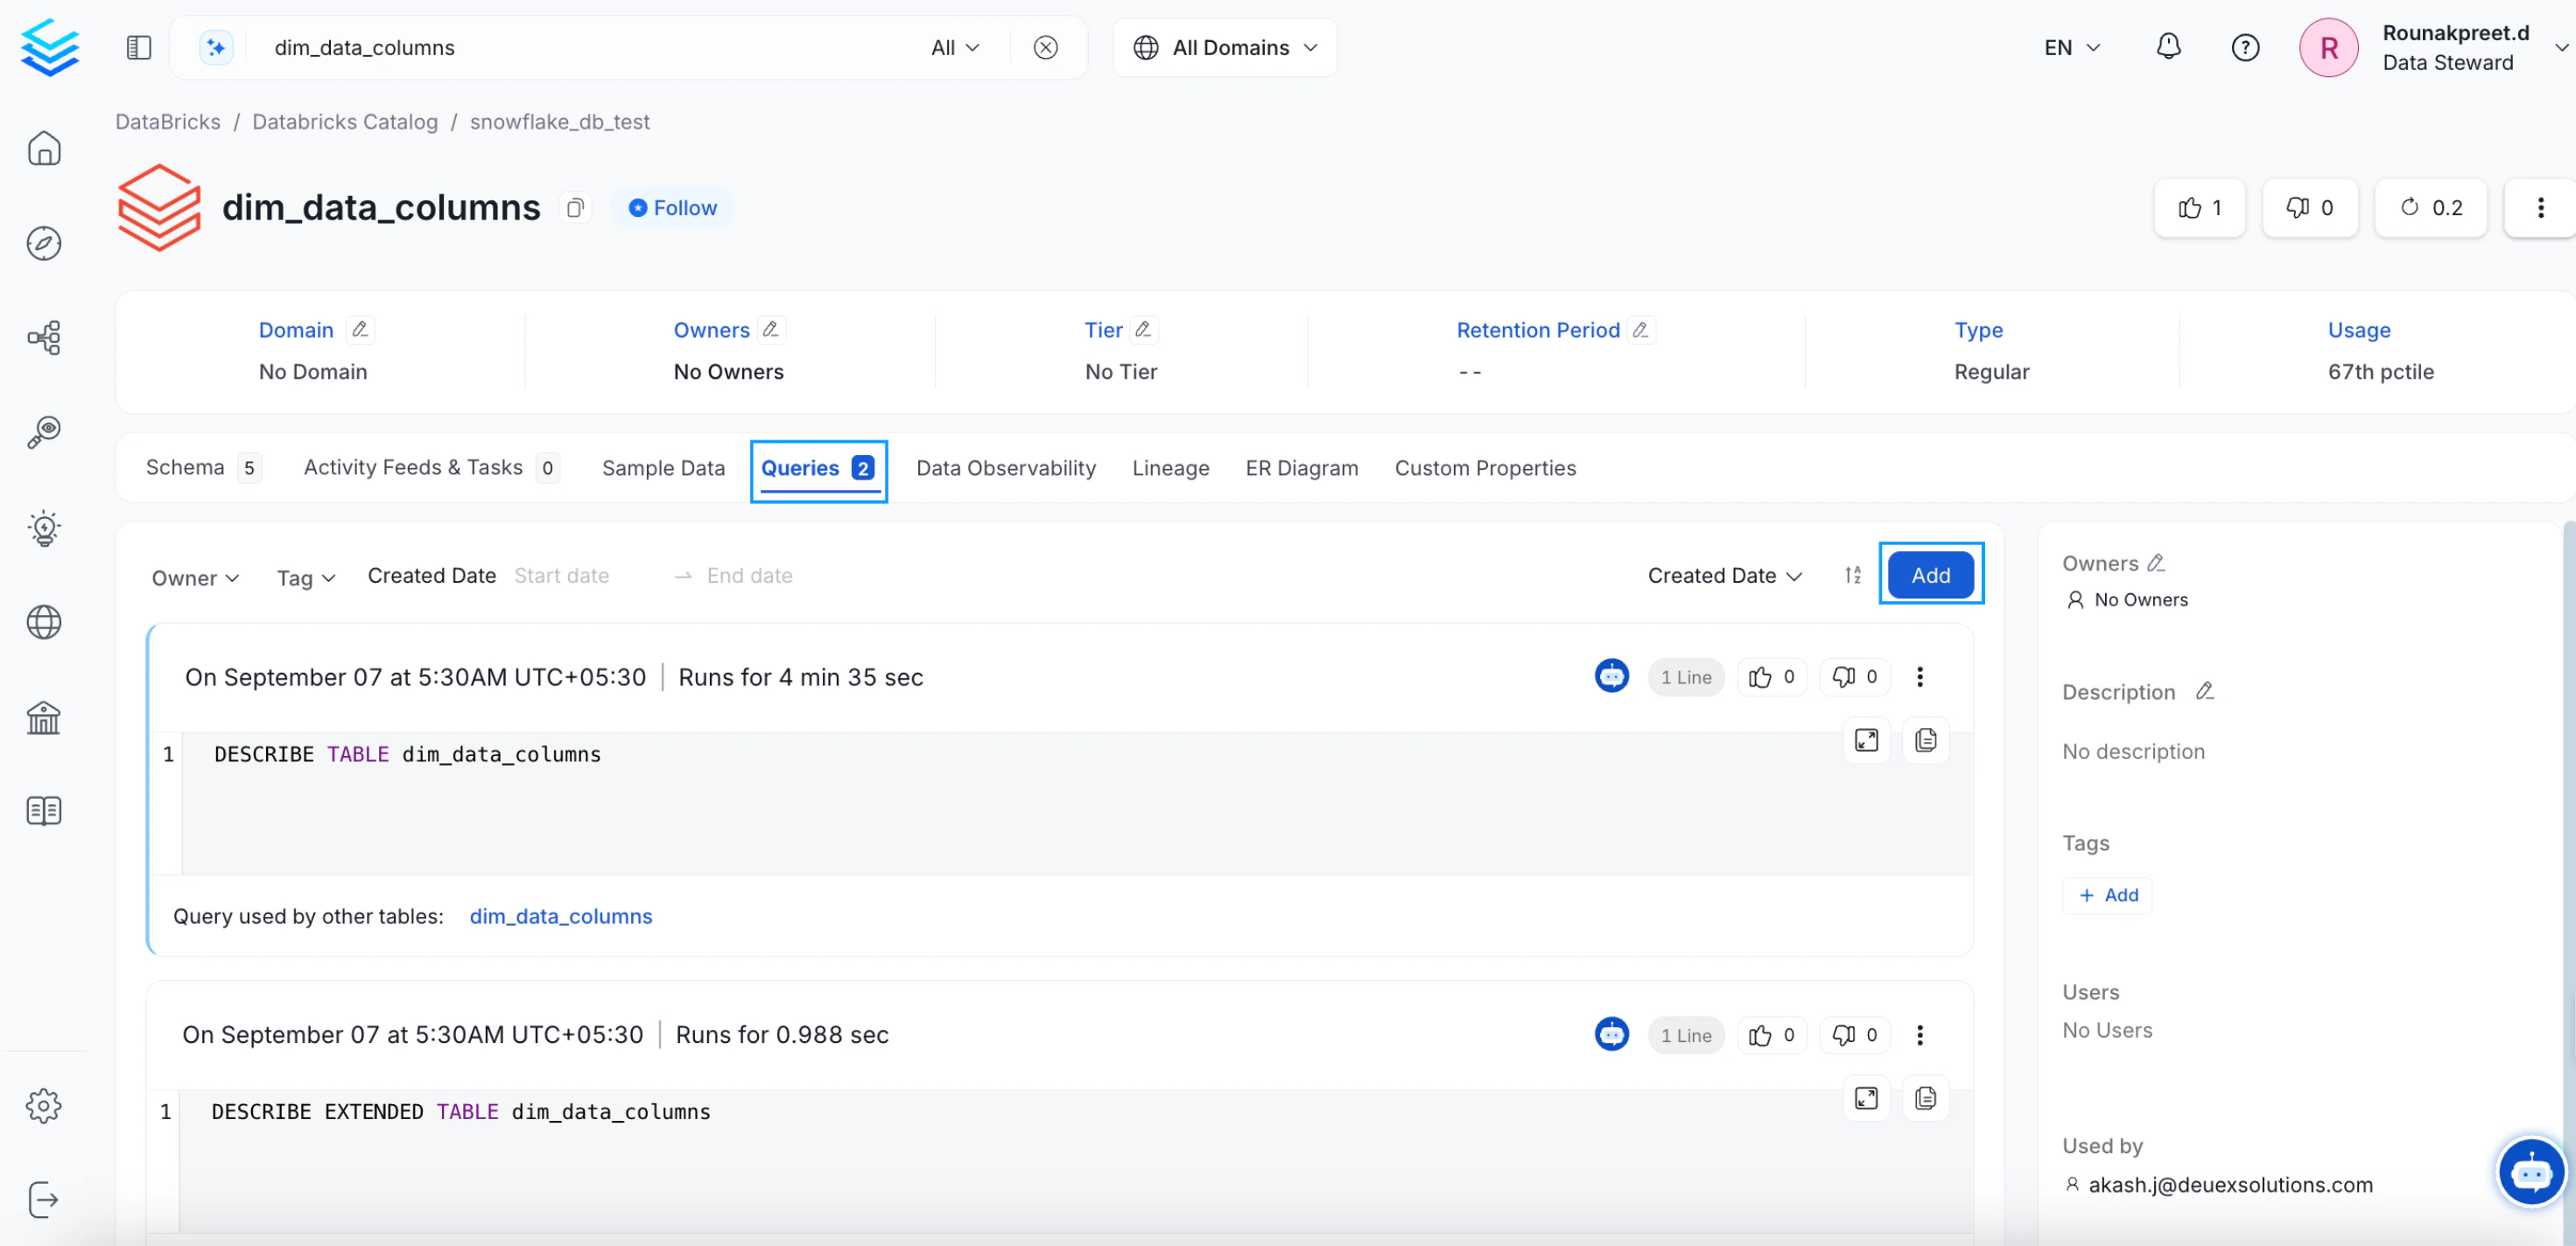The image size is (2576, 1246).
Task: Like the 4 min 35 sec query
Action: 1771,677
